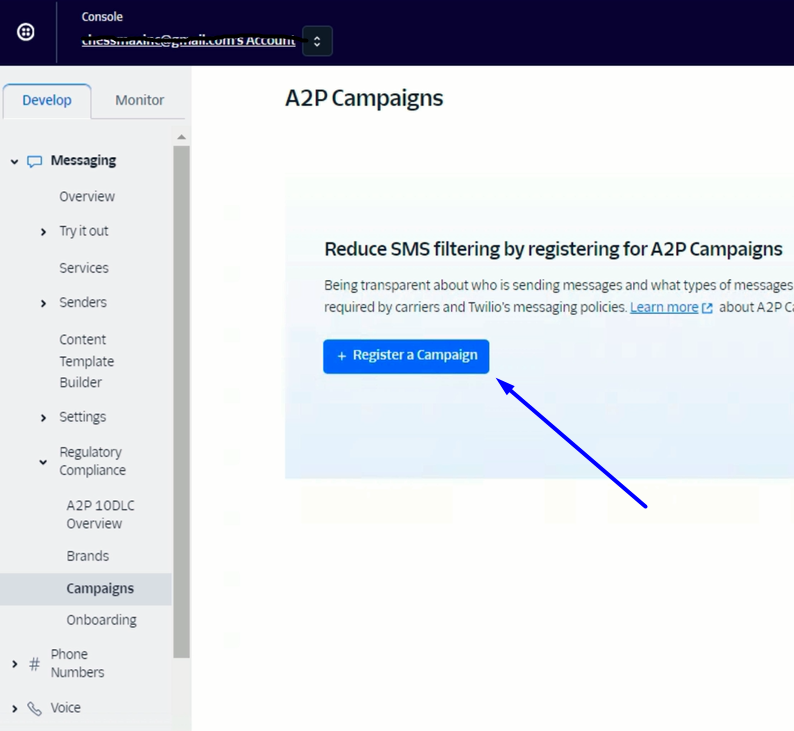
Task: Expand the Try it out submenu
Action: click(43, 232)
